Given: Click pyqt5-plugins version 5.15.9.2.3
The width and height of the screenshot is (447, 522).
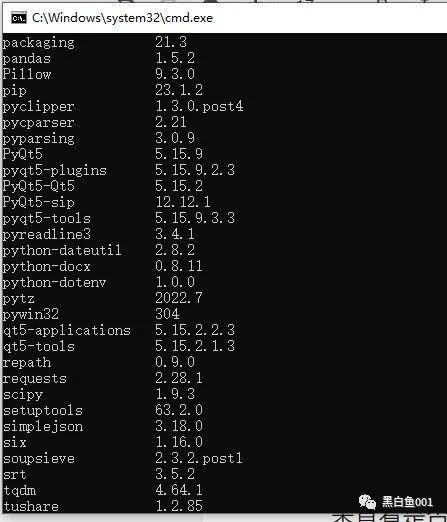Looking at the screenshot, I should point(195,170).
